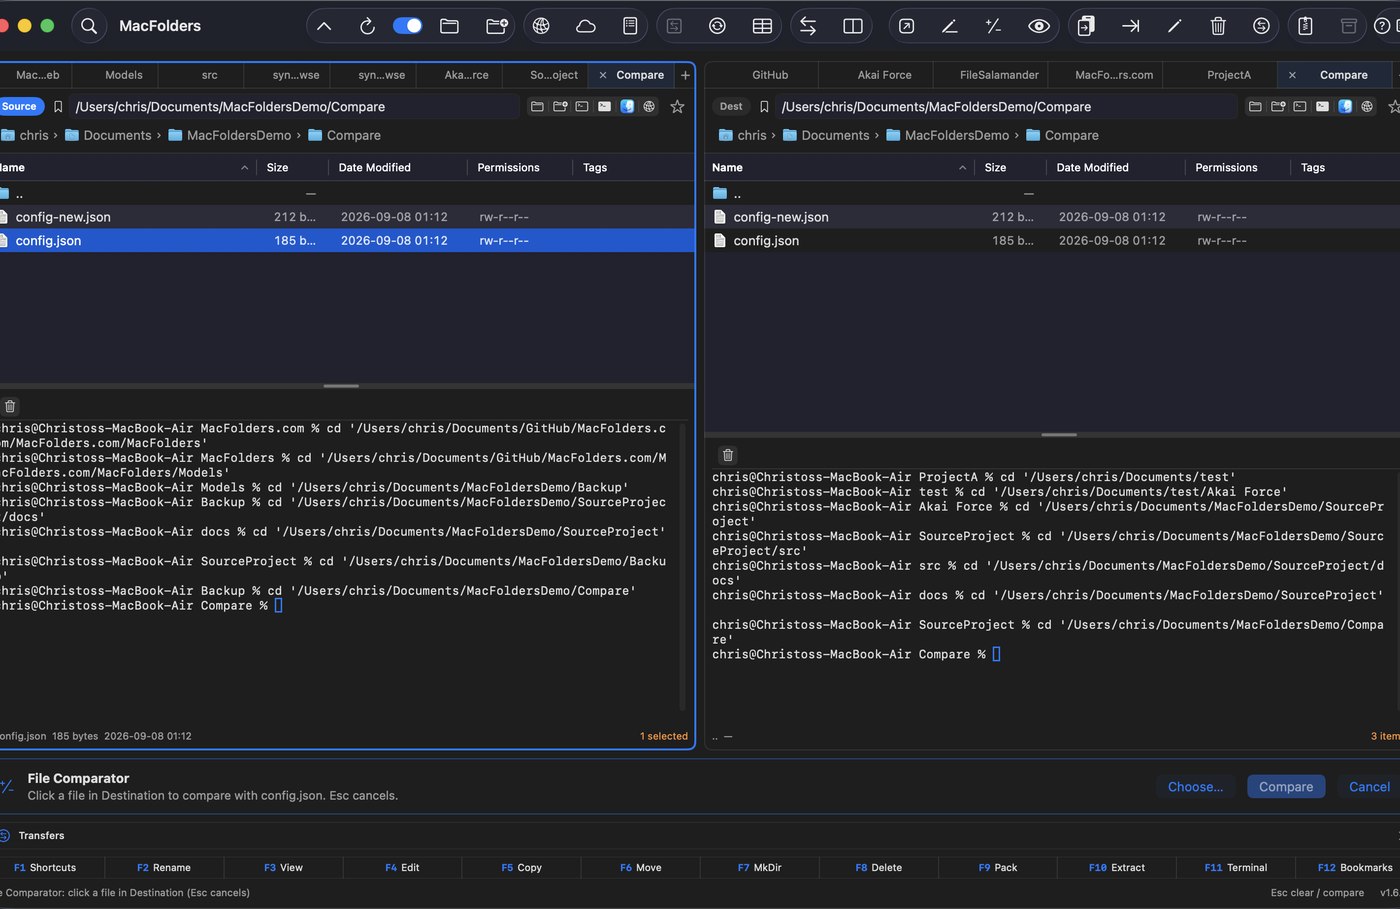Click the plus/minus File Comparator toolbar icon
This screenshot has height=909, width=1400.
(x=993, y=26)
